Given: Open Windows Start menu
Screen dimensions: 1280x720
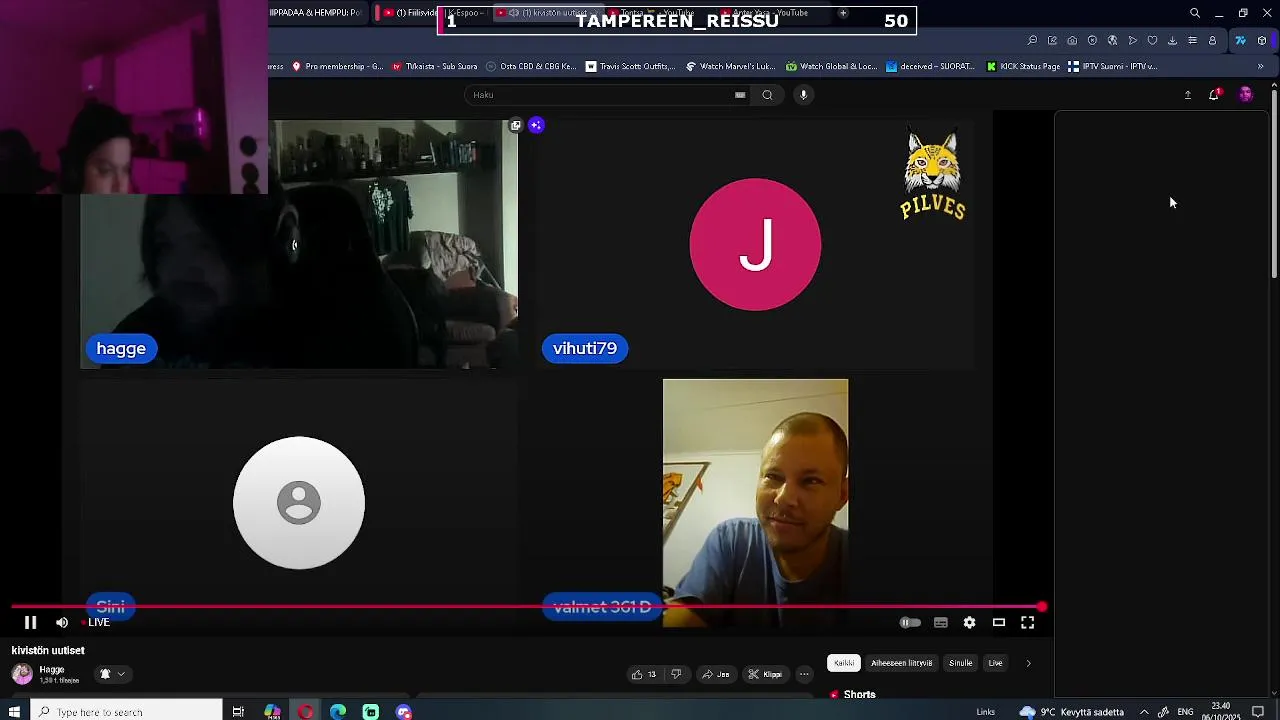Looking at the screenshot, I should pos(14,711).
